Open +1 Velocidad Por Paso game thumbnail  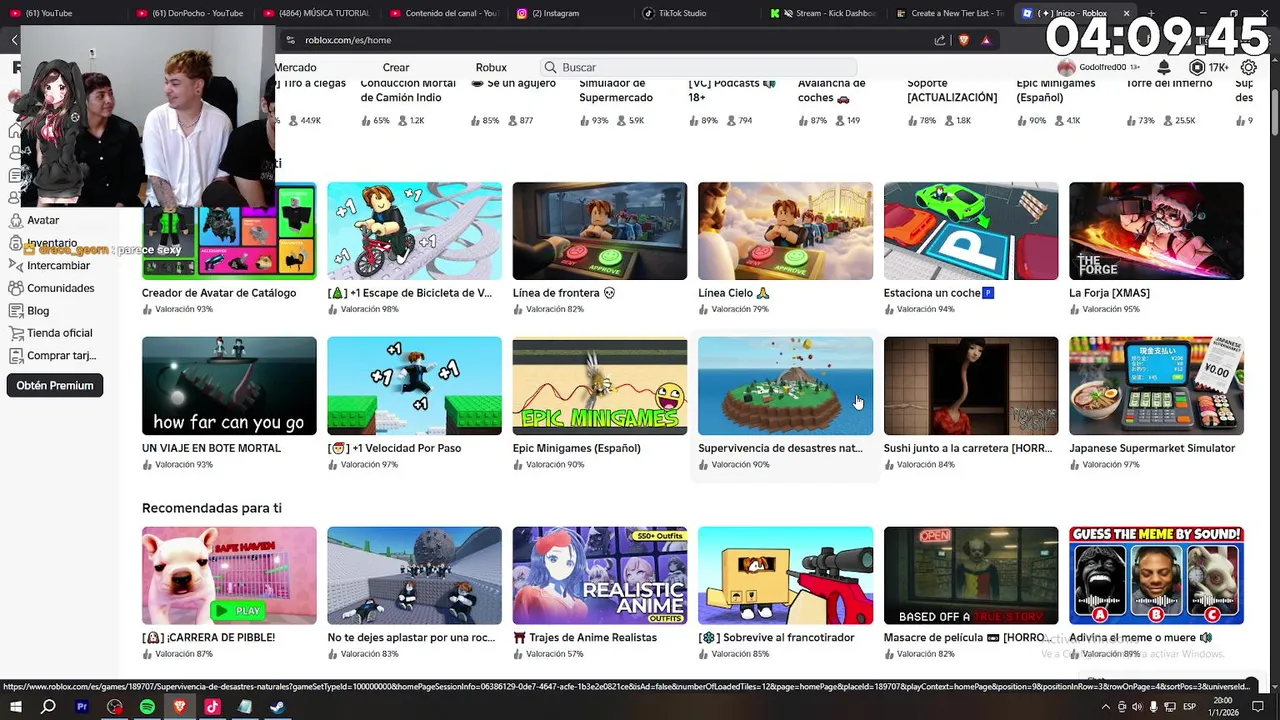point(414,386)
